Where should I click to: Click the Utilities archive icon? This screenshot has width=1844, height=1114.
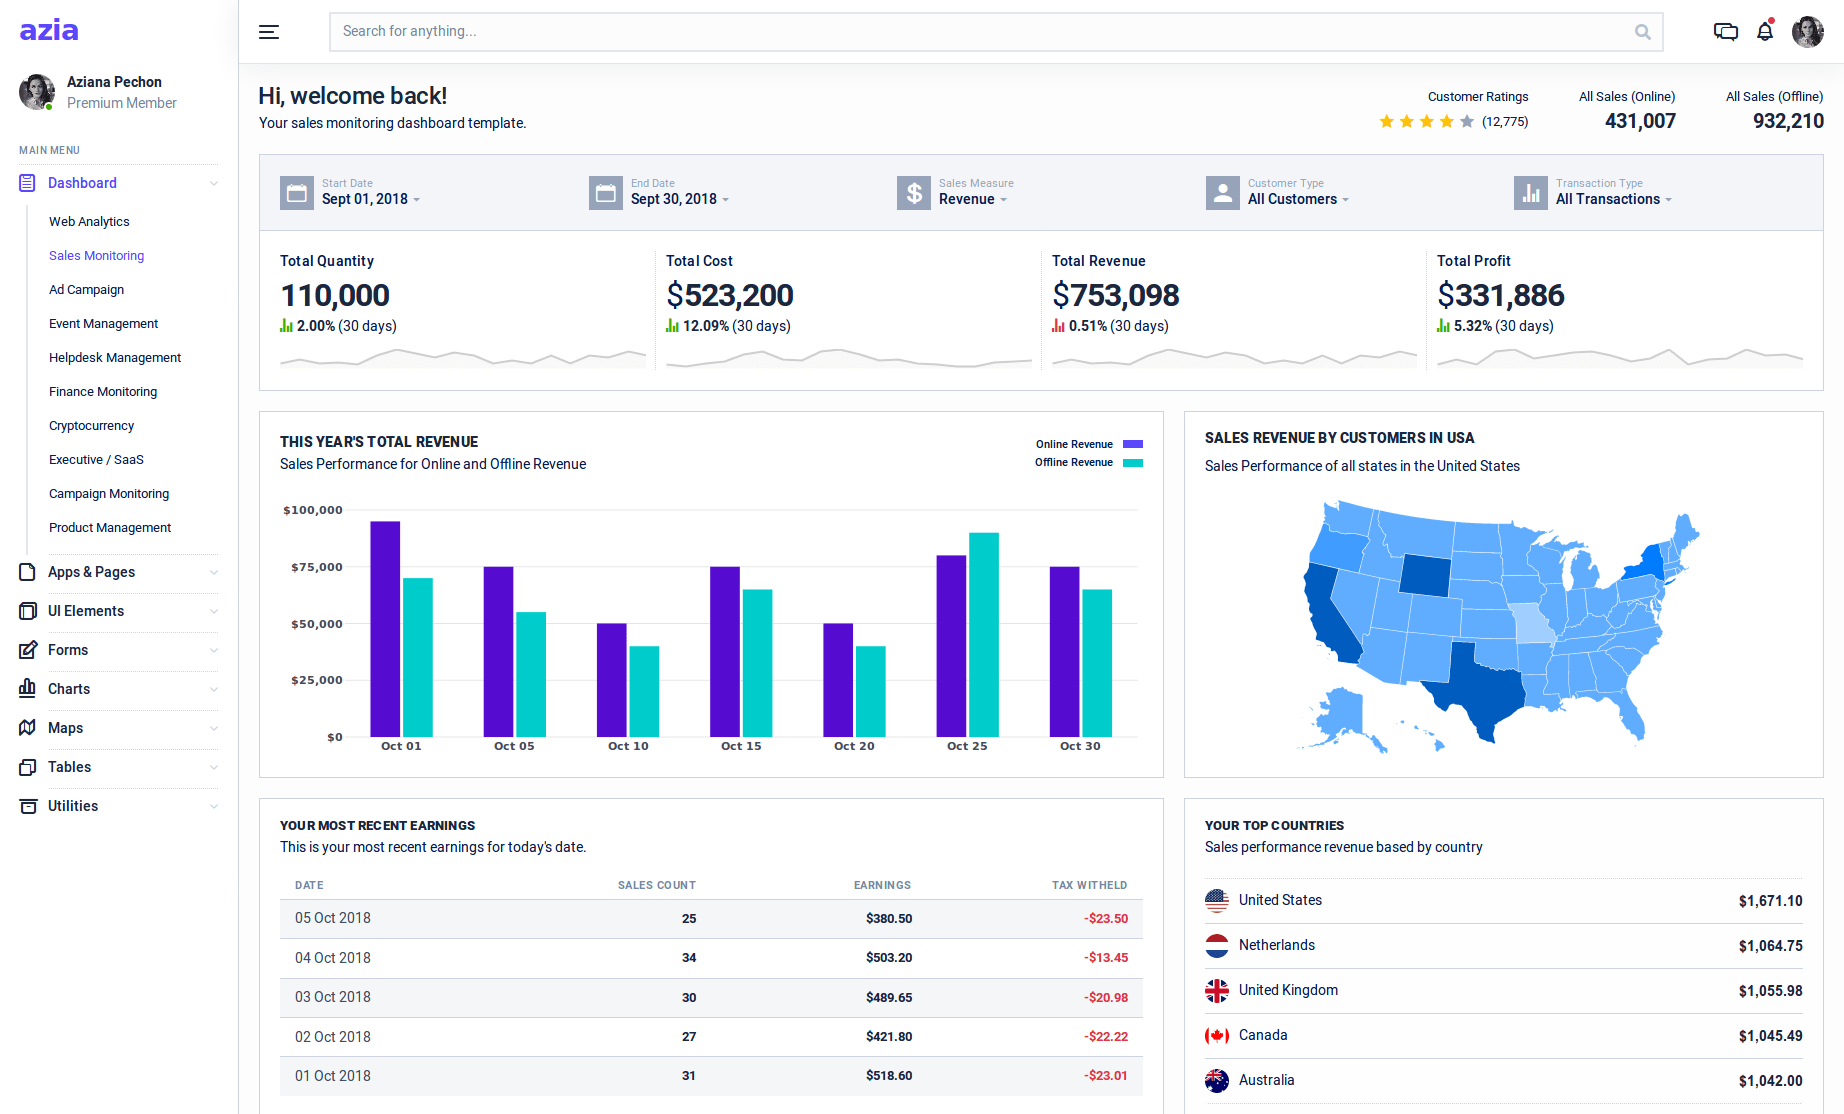pos(28,806)
